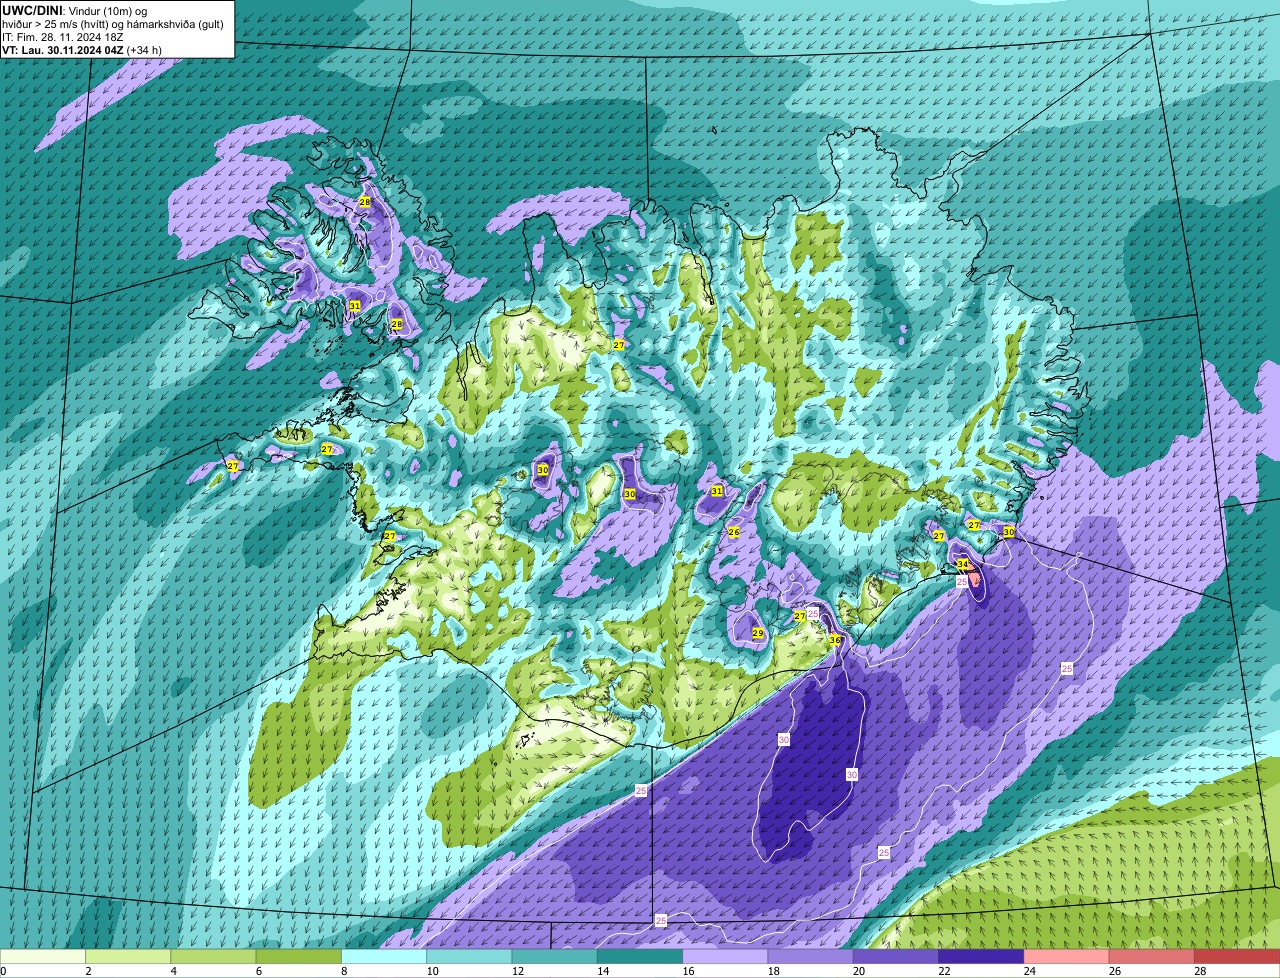This screenshot has height=978, width=1280.
Task: Click the title line 'UWC/DINI: Vindur (10m) og'
Action: coord(75,11)
